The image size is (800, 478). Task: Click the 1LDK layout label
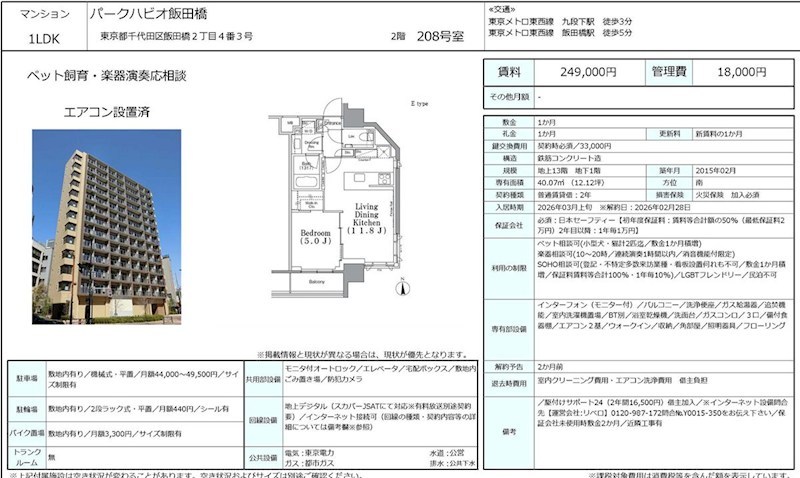pos(44,39)
